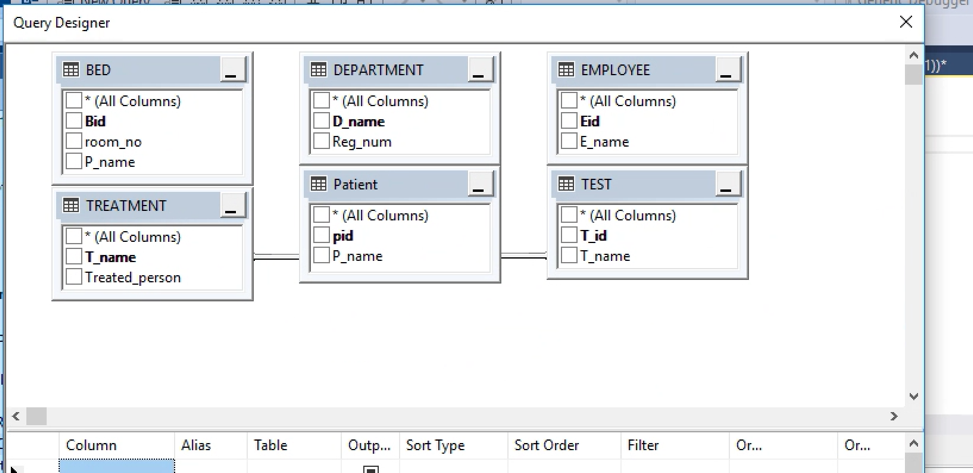Minimize the DEPARTMENT table box
973x473 pixels.
tap(480, 70)
